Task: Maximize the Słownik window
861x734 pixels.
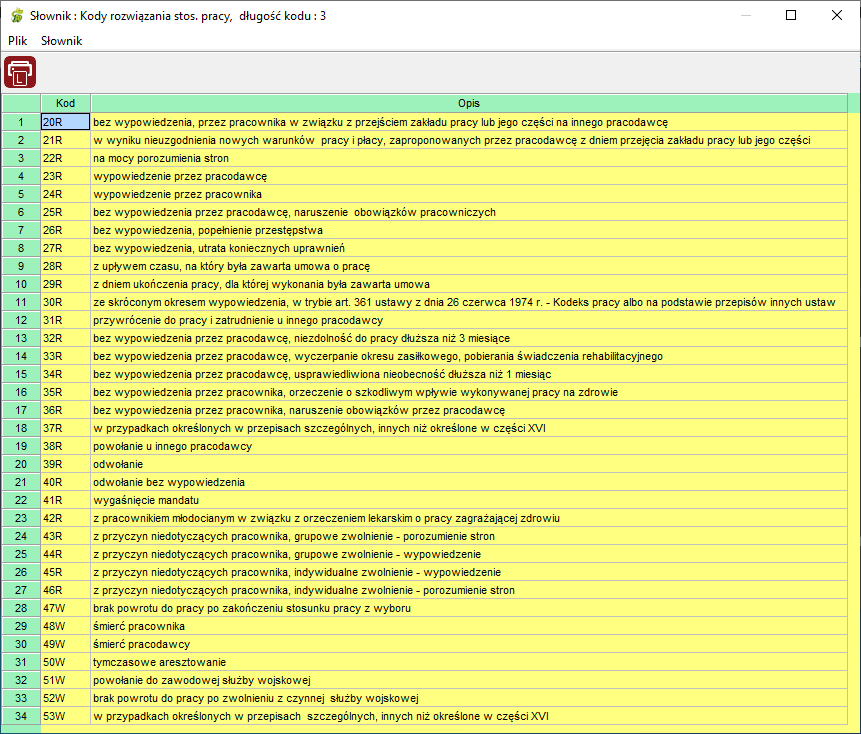Action: point(791,15)
